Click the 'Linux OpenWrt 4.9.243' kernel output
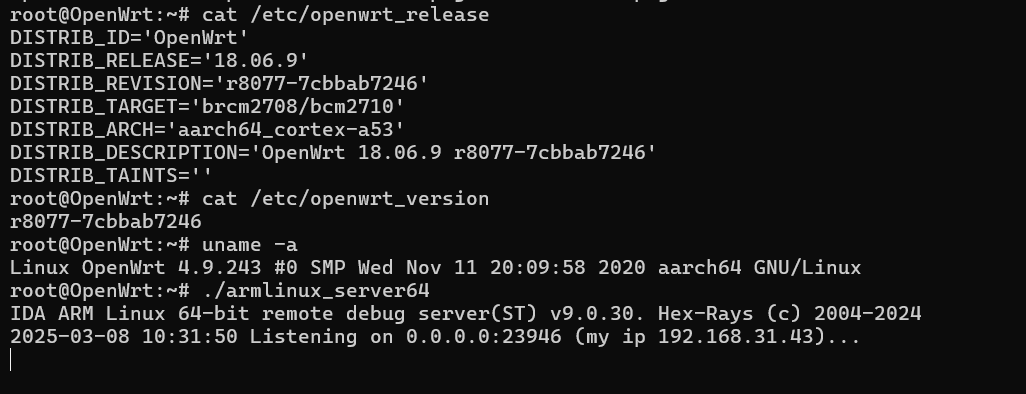1026x394 pixels. point(135,267)
